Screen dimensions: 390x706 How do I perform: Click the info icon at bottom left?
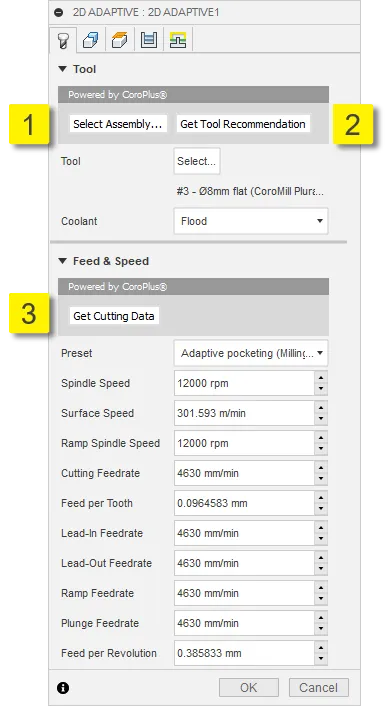63,688
